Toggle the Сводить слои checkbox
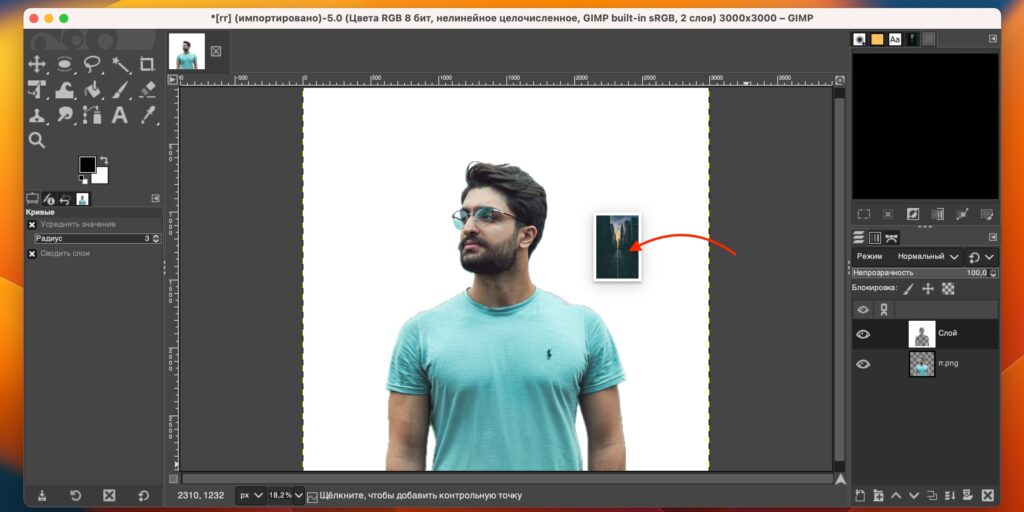Viewport: 1024px width, 512px height. (32, 253)
